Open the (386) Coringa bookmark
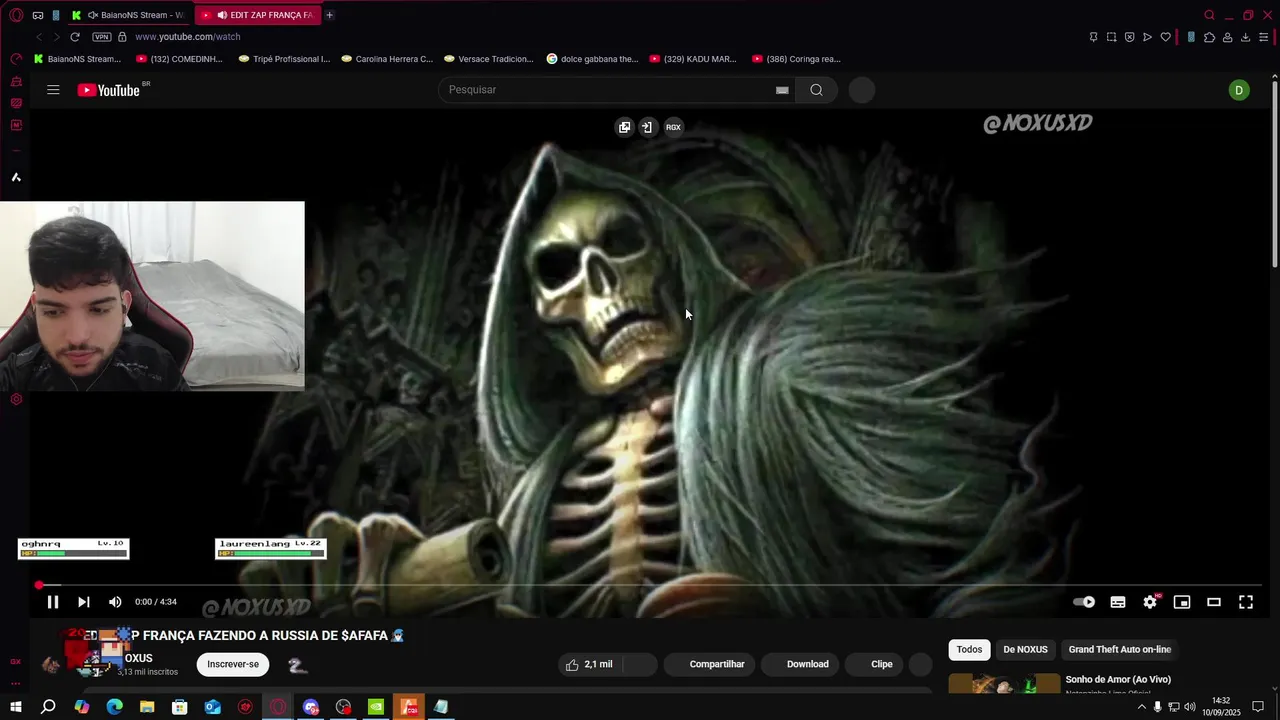Image resolution: width=1280 pixels, height=720 pixels. click(x=796, y=59)
